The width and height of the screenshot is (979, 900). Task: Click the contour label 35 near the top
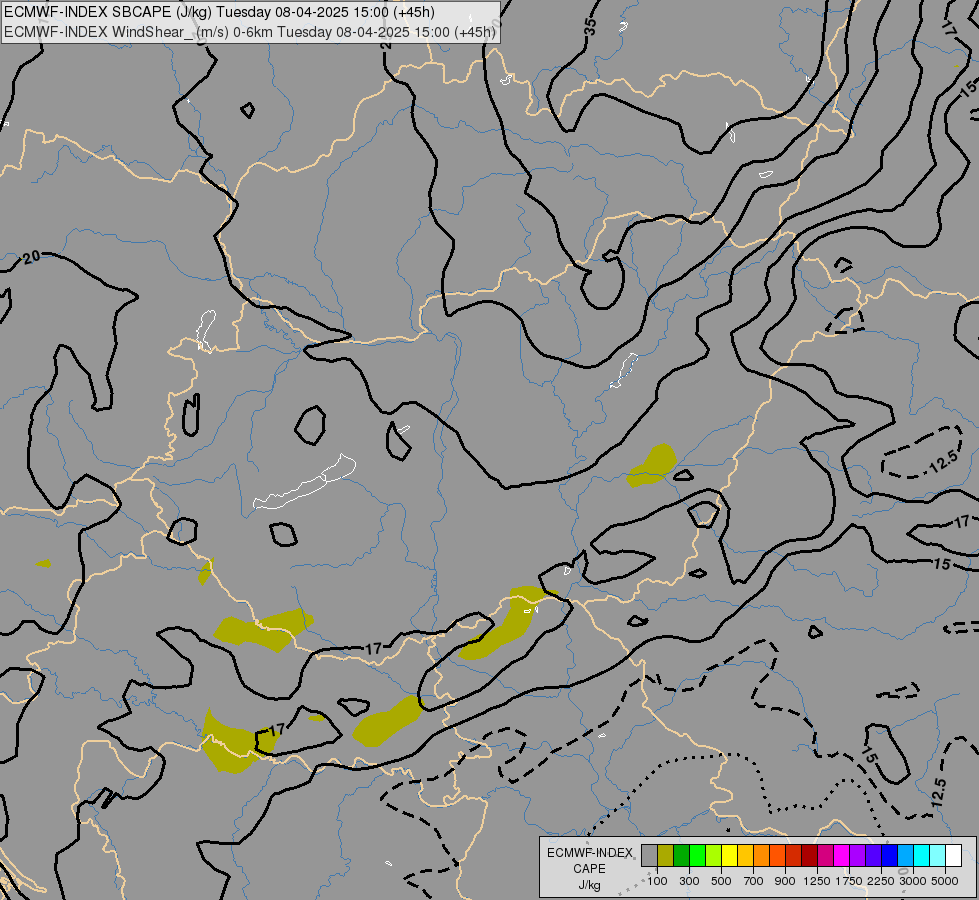(x=590, y=26)
